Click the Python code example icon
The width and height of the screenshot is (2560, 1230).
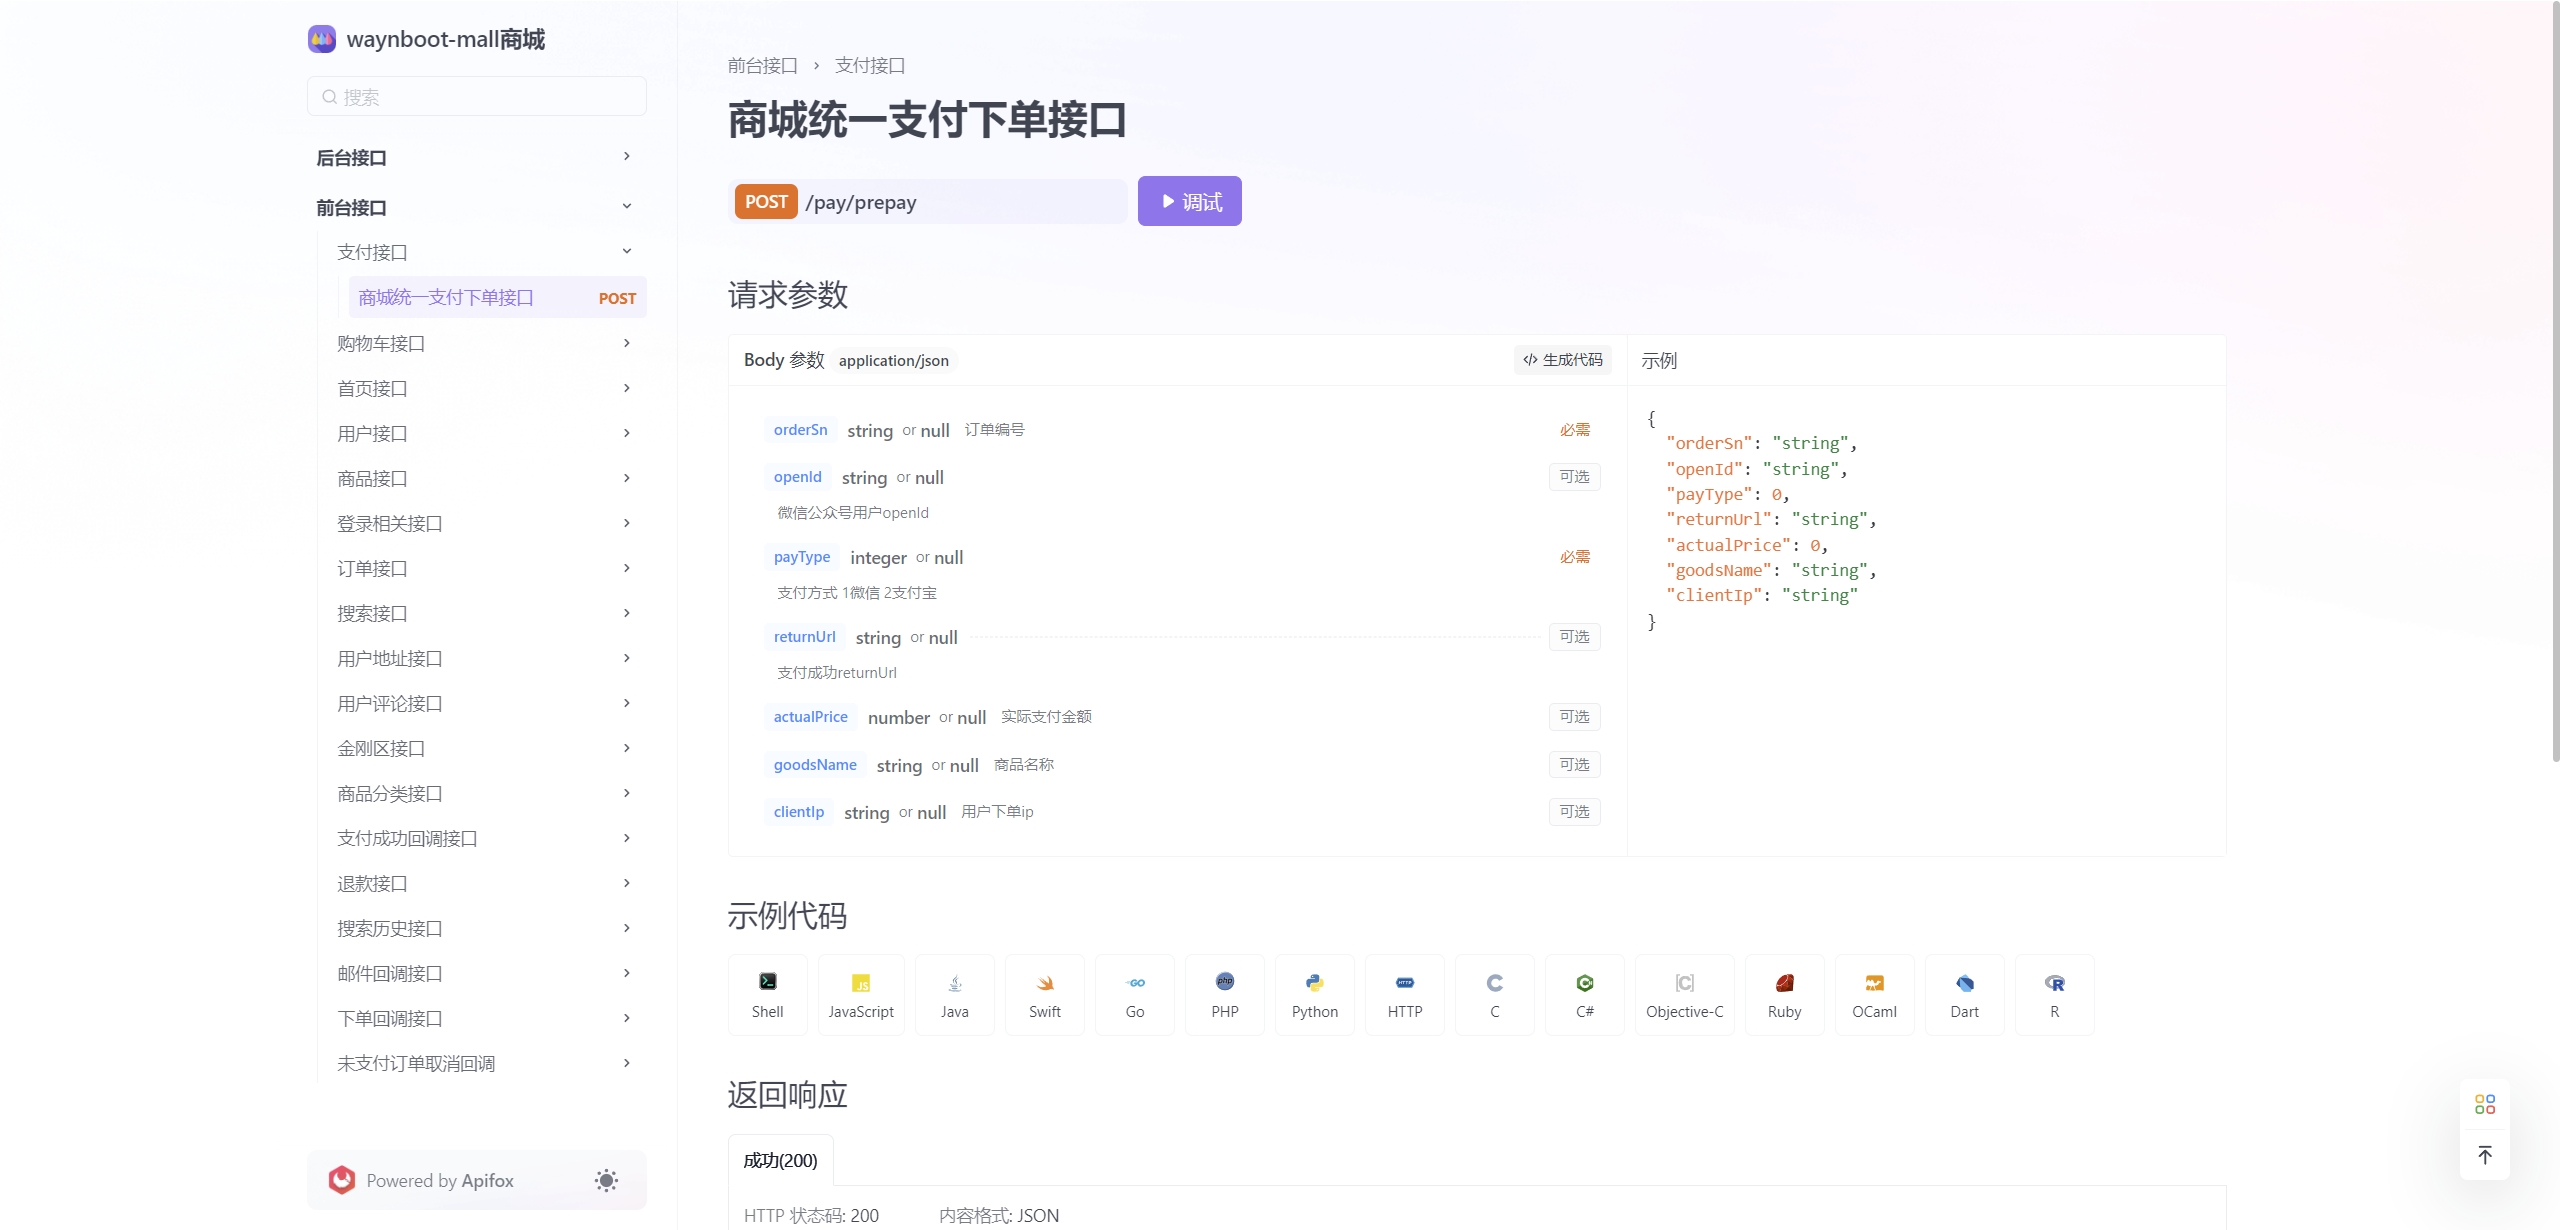tap(1314, 992)
